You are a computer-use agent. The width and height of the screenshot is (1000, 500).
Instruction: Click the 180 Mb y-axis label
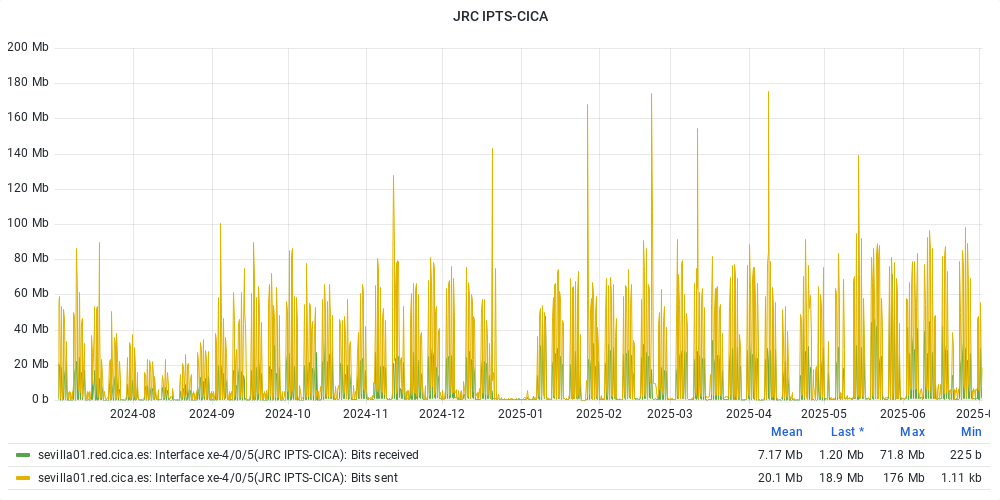click(x=27, y=82)
